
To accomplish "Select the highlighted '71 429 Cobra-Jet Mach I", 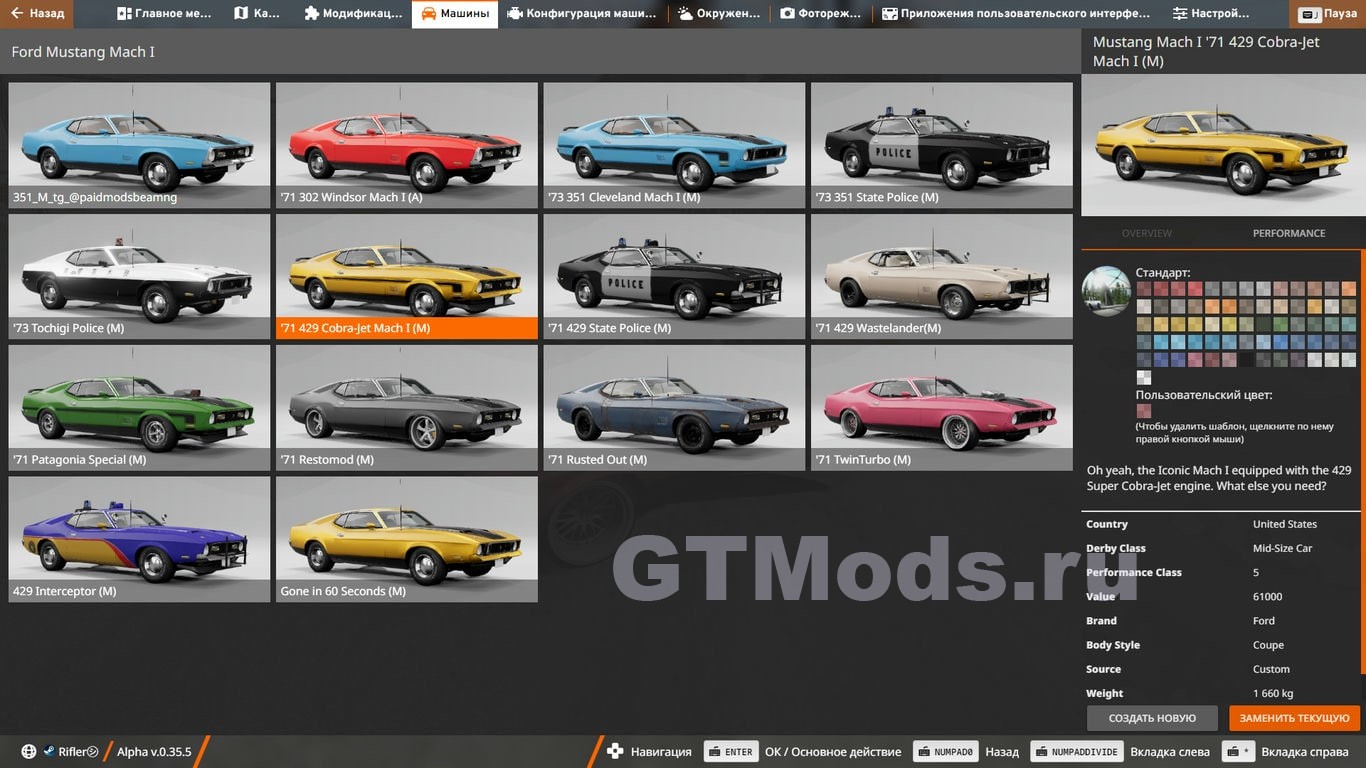I will click(x=407, y=276).
